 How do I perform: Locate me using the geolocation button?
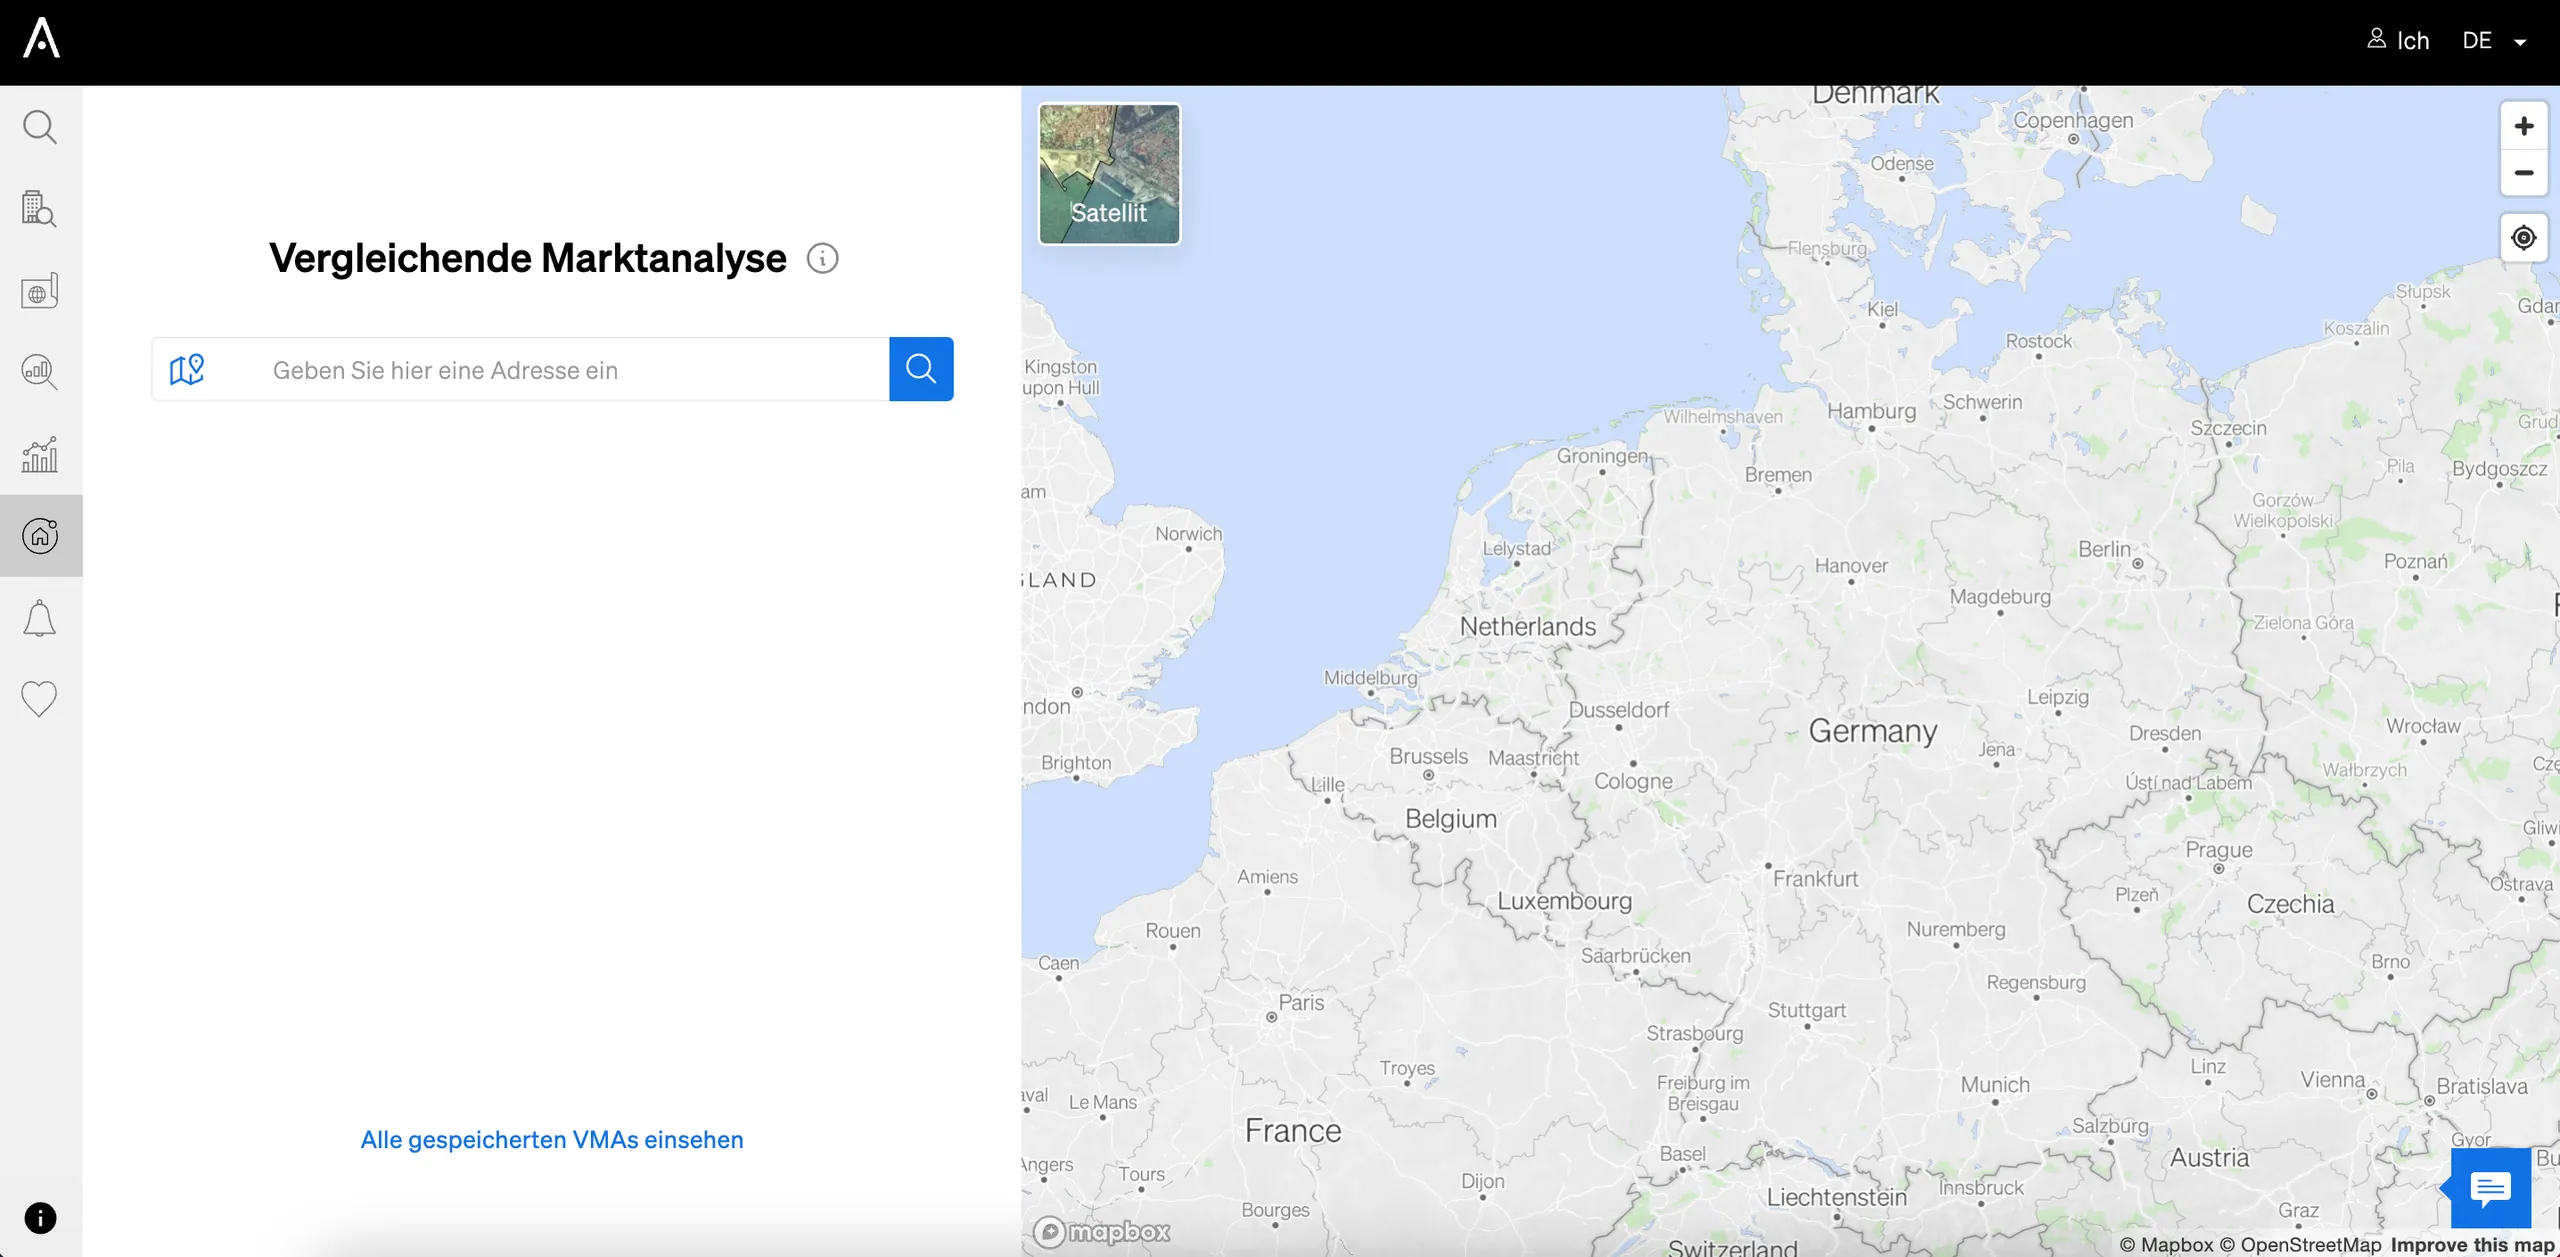click(x=2524, y=238)
